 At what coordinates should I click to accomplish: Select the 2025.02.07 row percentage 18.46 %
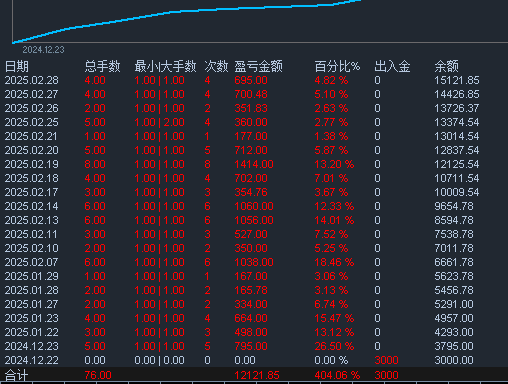pyautogui.click(x=334, y=262)
